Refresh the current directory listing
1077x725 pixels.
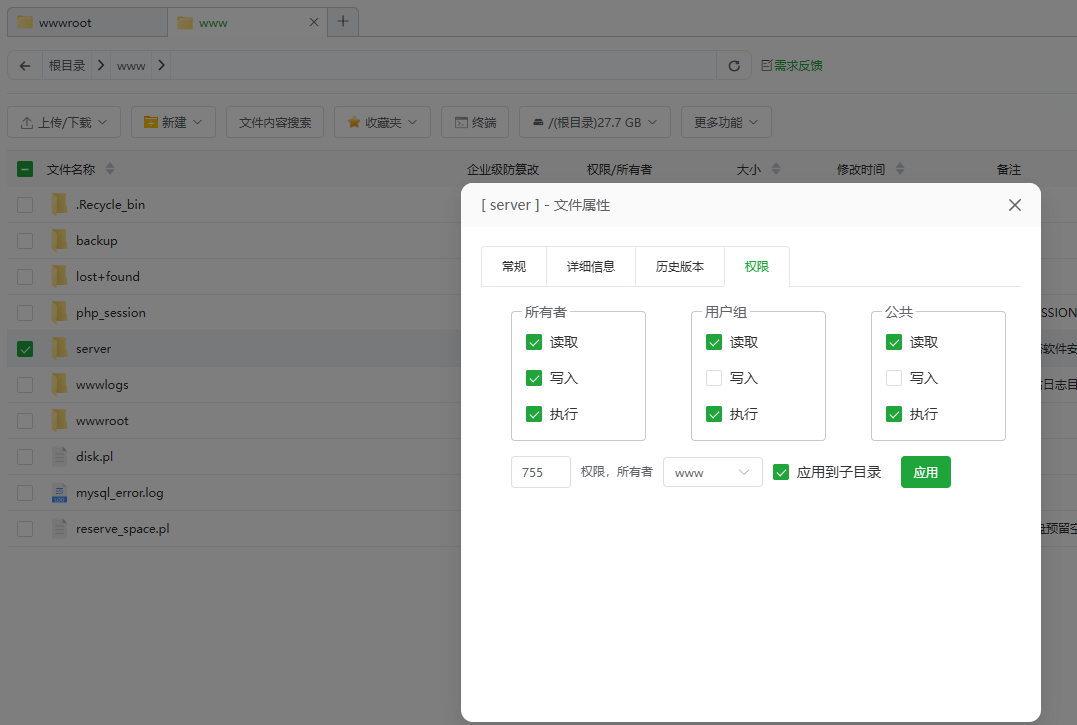(734, 66)
